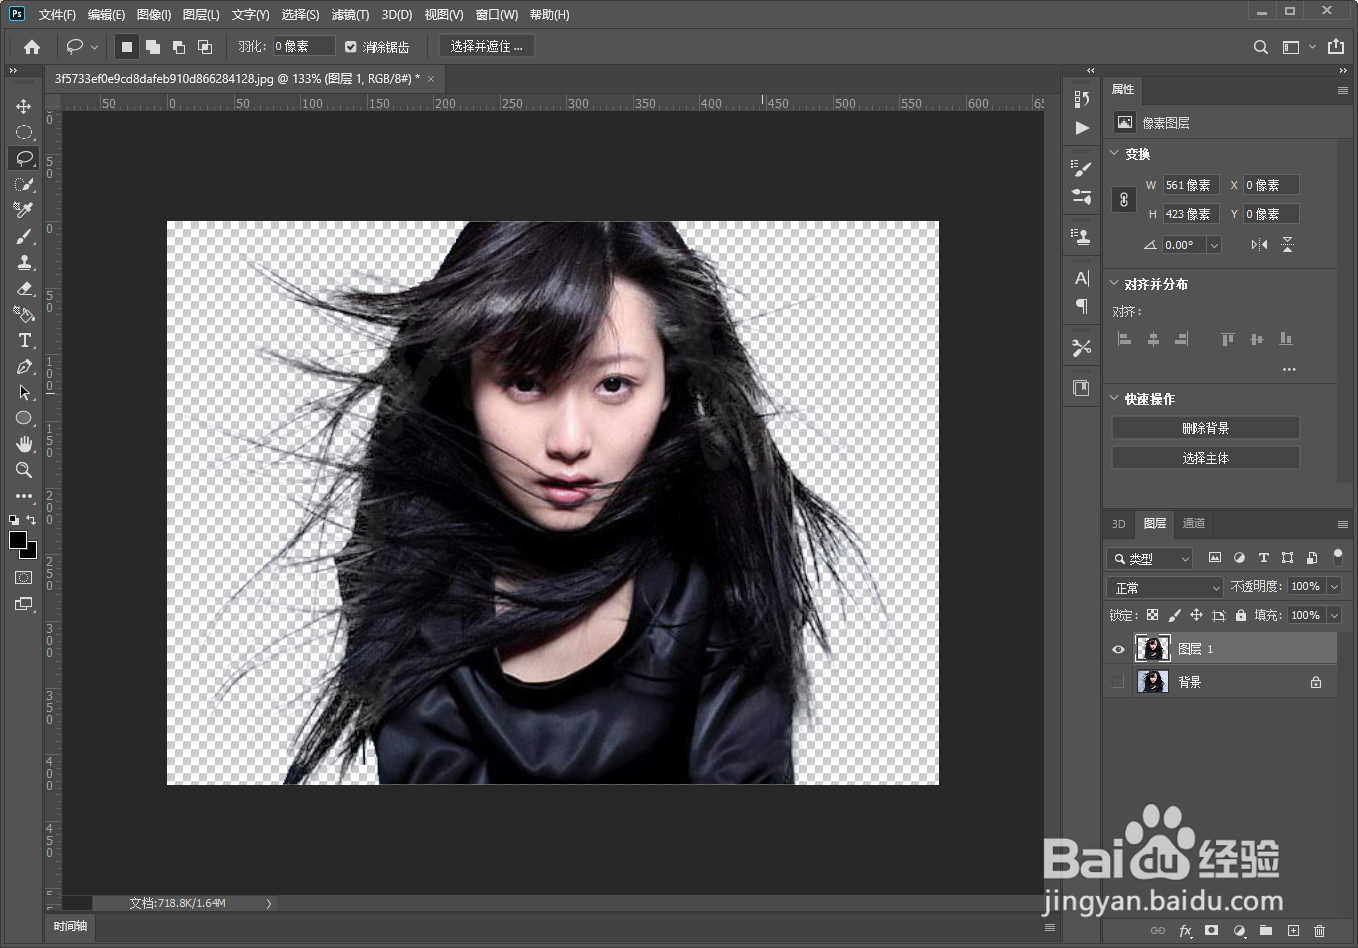
Task: Toggle the anti-alias (消除锯齿) checkbox
Action: coord(351,47)
